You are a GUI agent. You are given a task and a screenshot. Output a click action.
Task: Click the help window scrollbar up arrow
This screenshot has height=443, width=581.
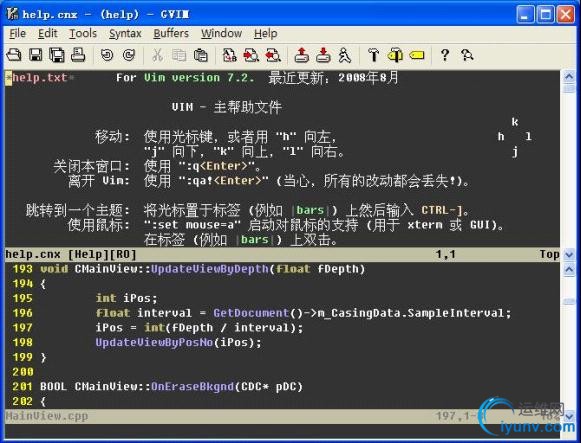[x=569, y=77]
